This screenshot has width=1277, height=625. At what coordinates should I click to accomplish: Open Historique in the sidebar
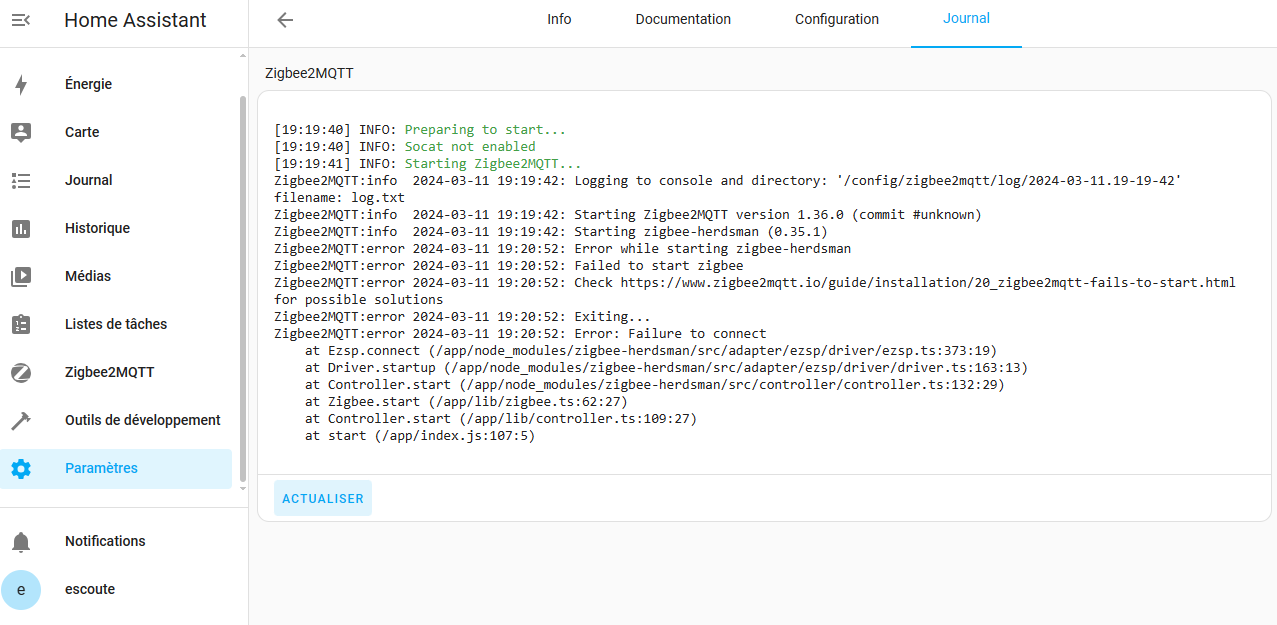coord(116,229)
